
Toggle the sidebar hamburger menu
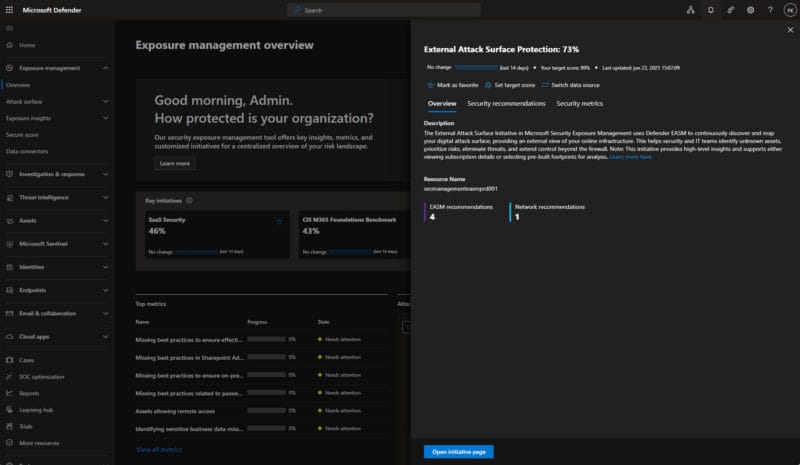point(10,29)
